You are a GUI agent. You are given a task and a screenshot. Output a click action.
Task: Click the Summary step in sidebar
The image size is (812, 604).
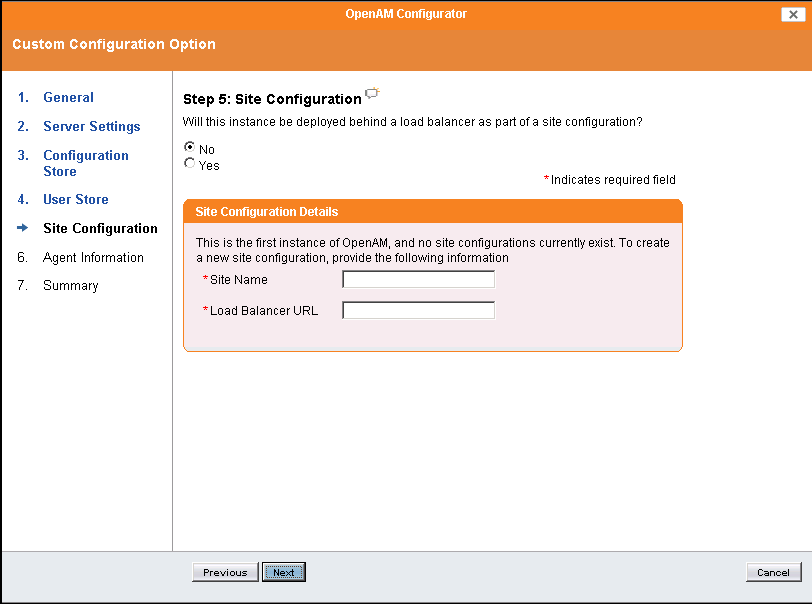point(70,285)
